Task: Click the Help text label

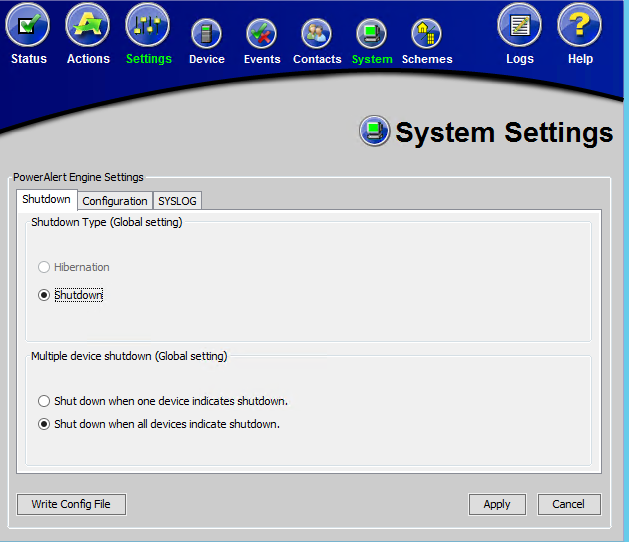Action: tap(580, 59)
